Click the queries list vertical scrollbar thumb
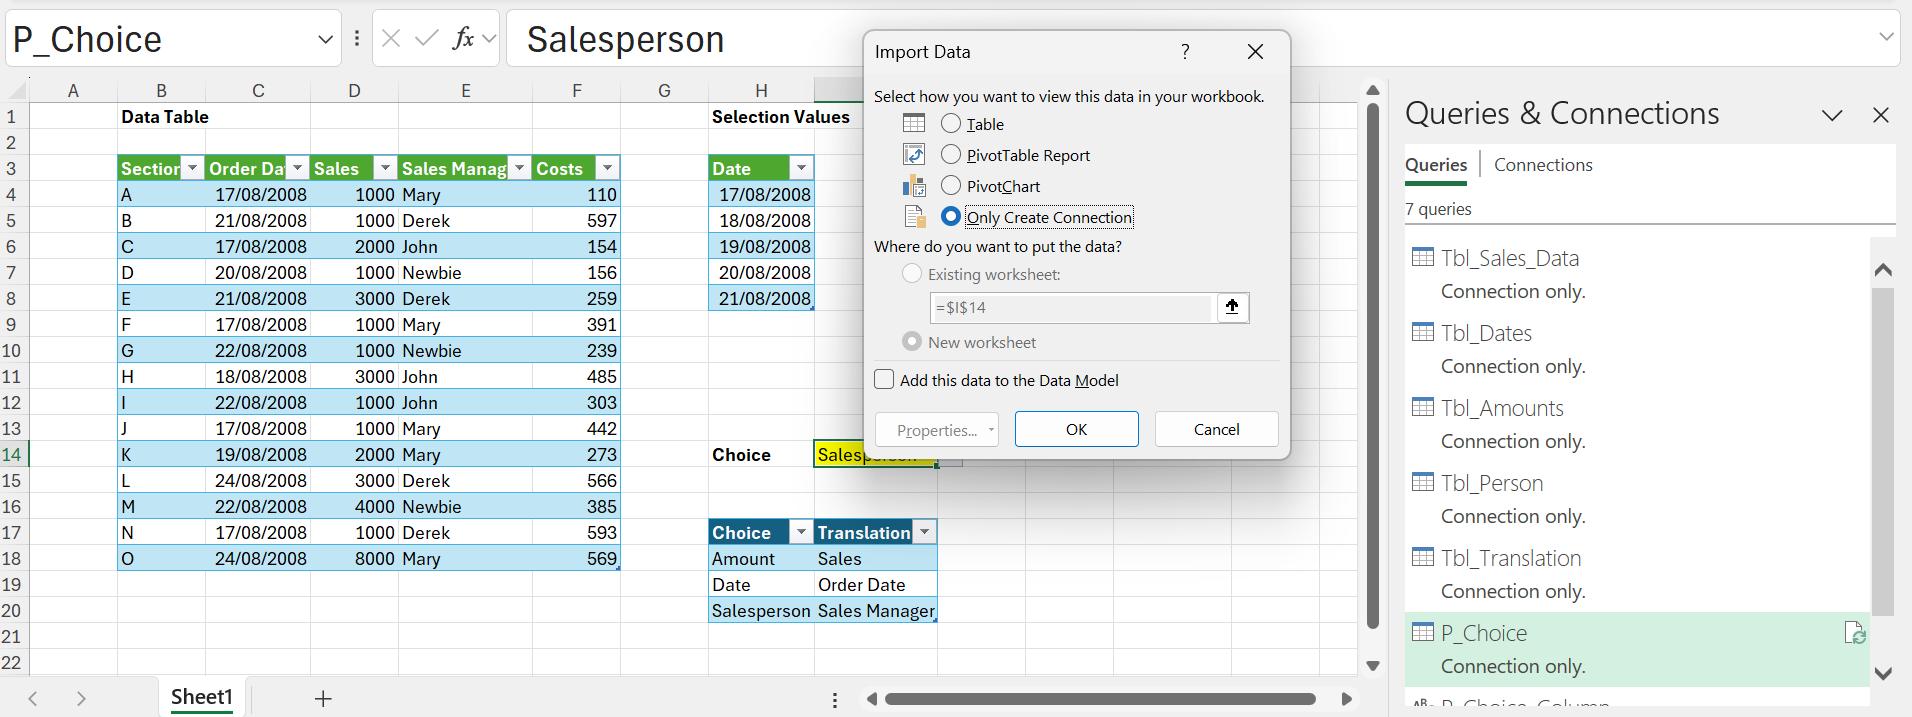The height and width of the screenshot is (717, 1912). click(1883, 452)
